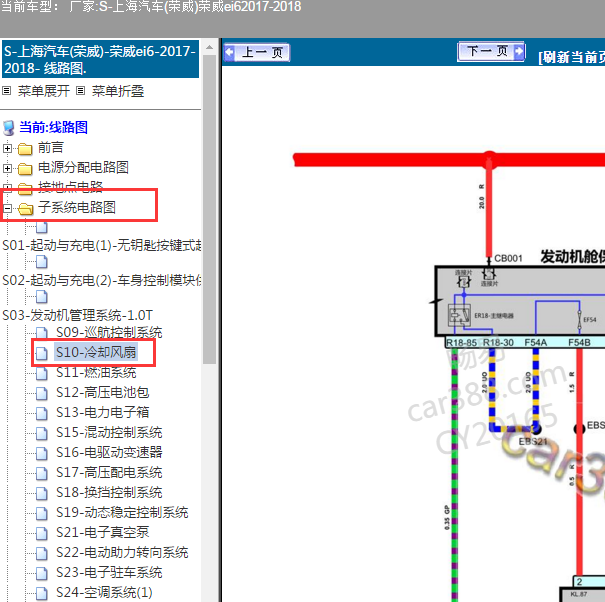The image size is (605, 602).
Task: Open S21-电子真空泵 diagram
Action: click(x=103, y=533)
